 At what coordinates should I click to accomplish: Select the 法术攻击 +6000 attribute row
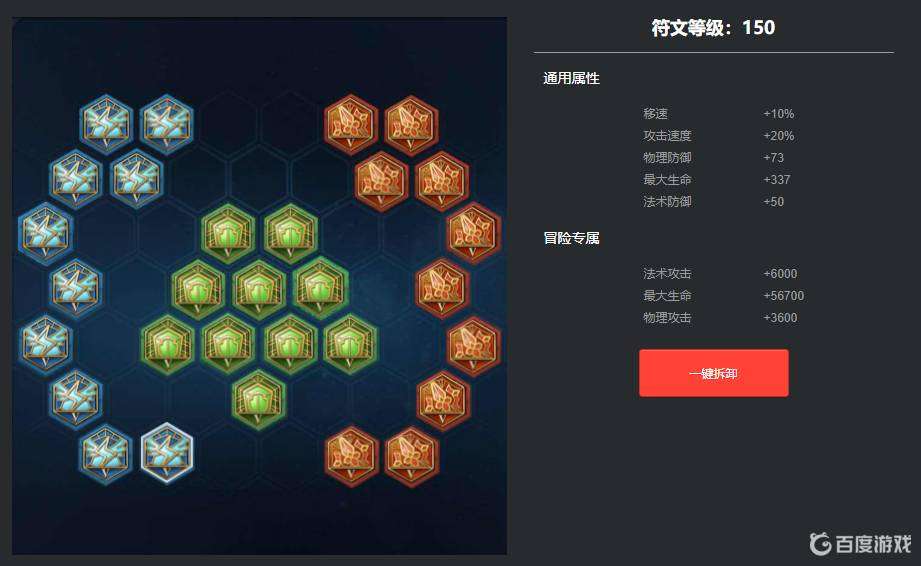[x=720, y=274]
